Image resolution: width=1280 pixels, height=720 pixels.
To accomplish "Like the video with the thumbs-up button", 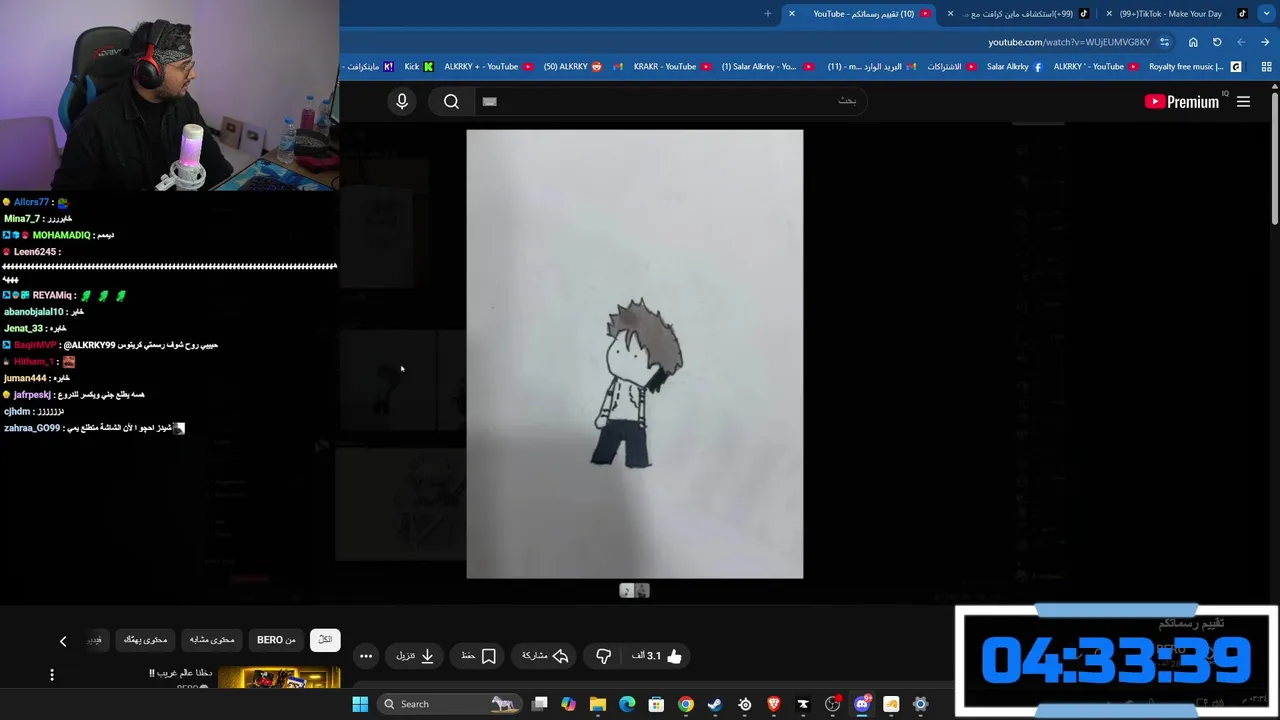I will pos(657,656).
